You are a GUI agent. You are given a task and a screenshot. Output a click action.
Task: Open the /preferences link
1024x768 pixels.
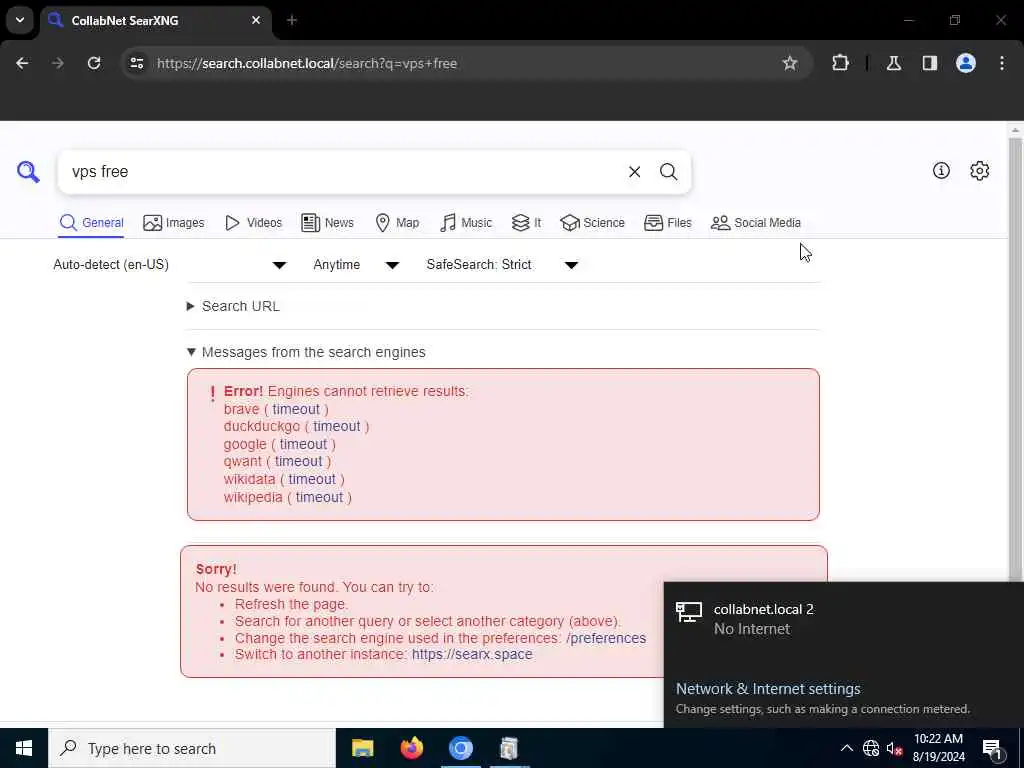click(x=606, y=638)
